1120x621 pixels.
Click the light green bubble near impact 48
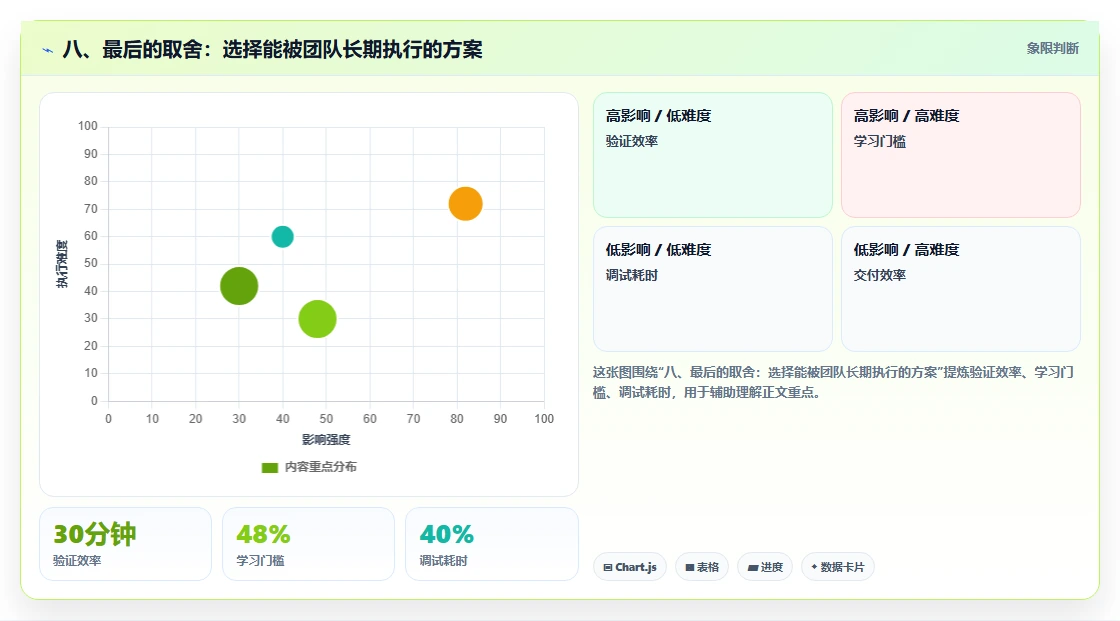coord(317,319)
